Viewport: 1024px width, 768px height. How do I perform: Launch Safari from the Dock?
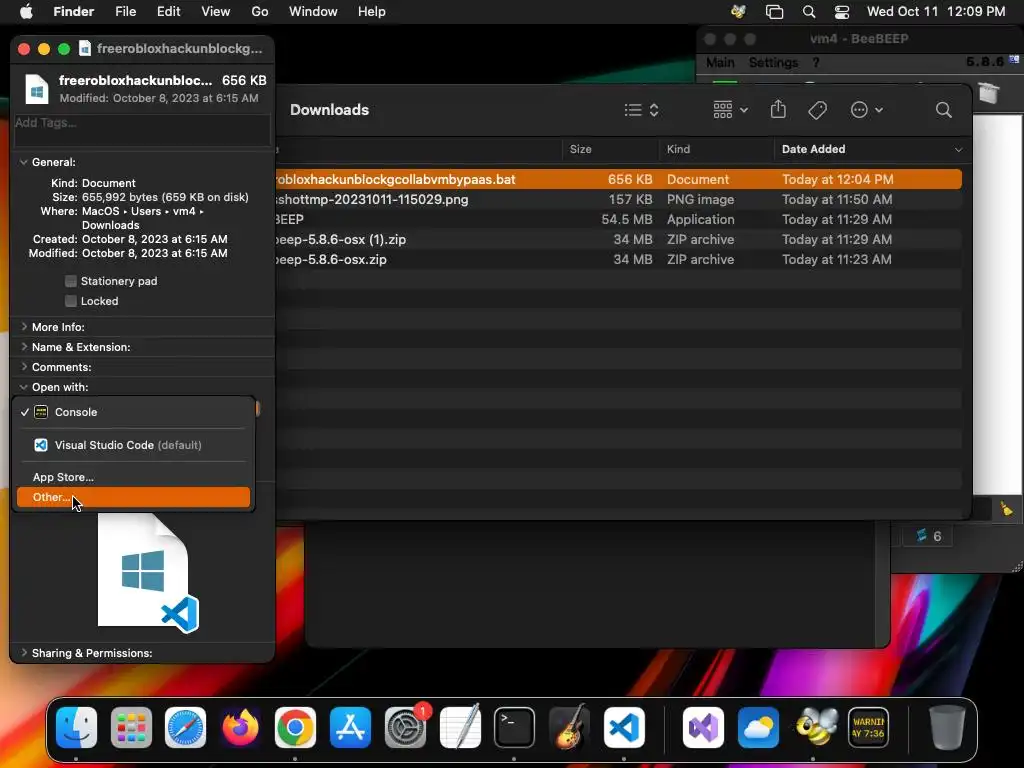(x=185, y=727)
